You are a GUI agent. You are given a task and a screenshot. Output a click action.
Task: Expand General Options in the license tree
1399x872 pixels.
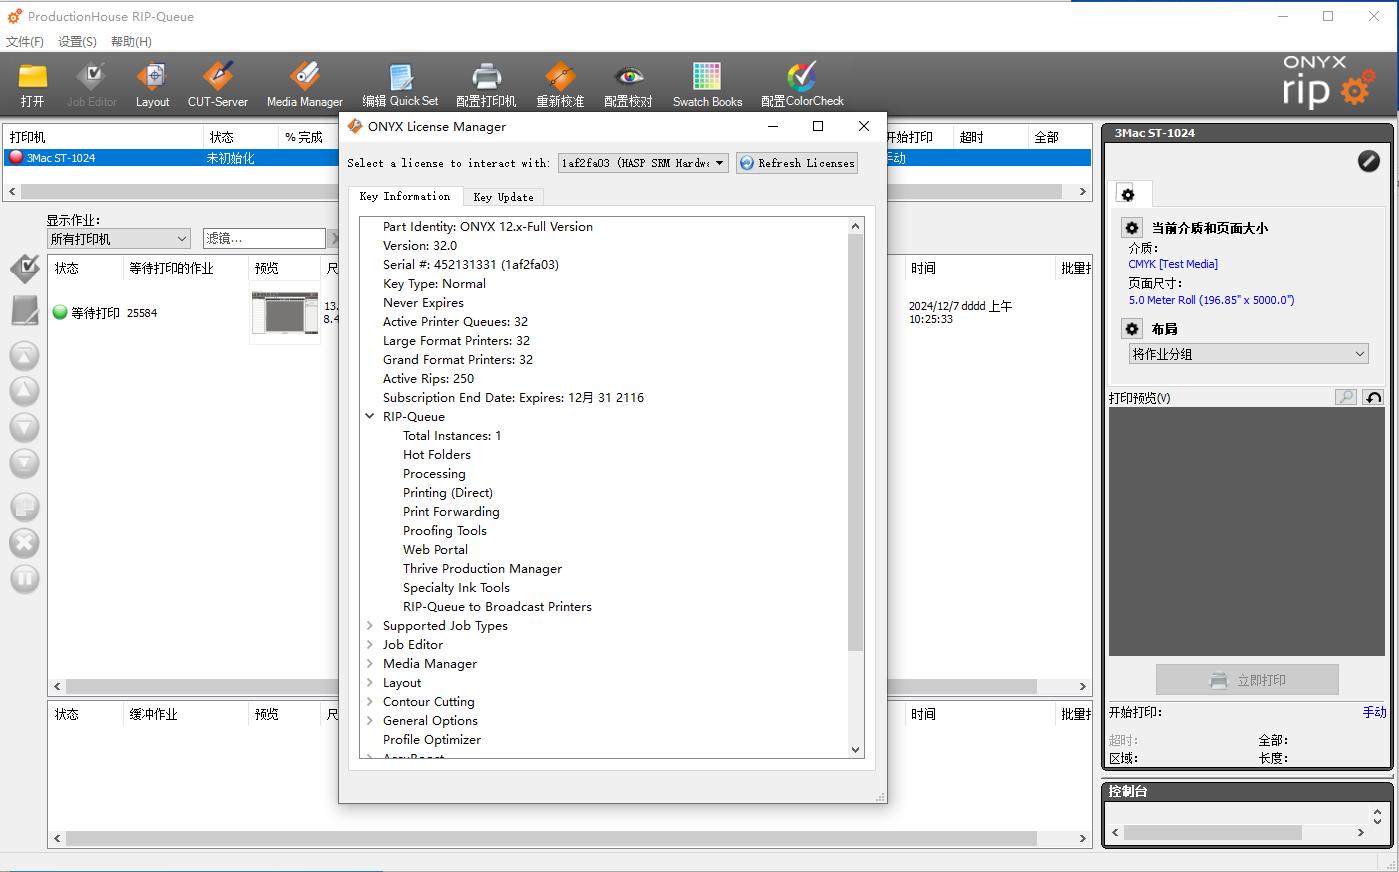(370, 721)
